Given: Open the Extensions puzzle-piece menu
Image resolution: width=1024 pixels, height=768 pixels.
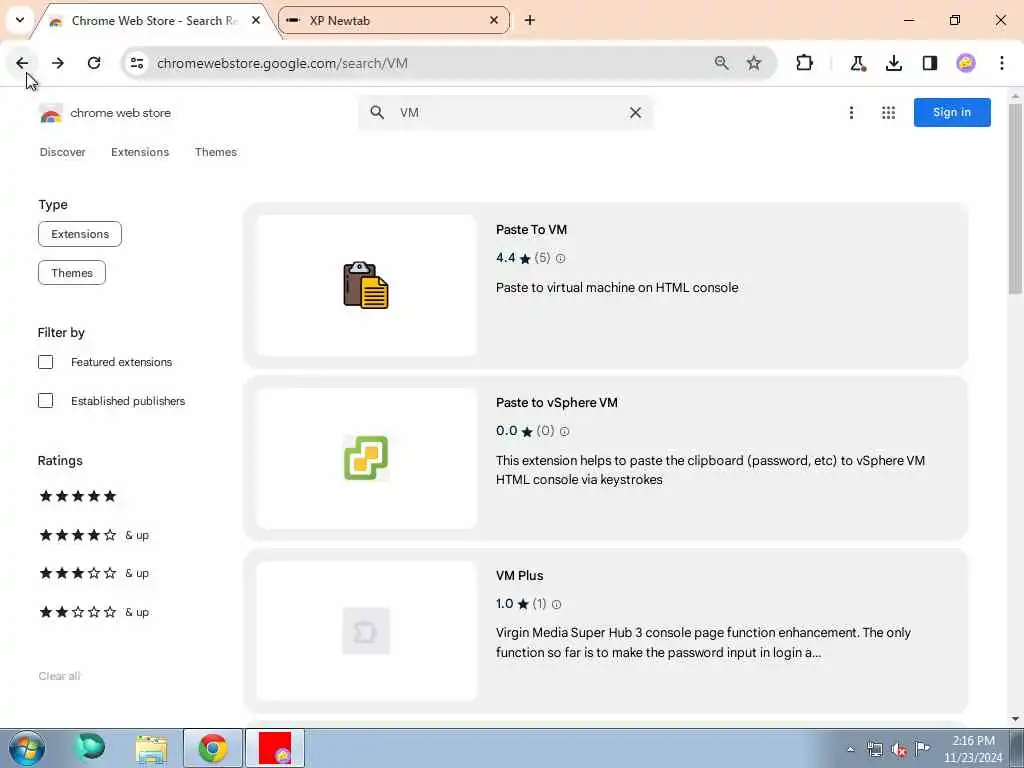Looking at the screenshot, I should point(805,63).
